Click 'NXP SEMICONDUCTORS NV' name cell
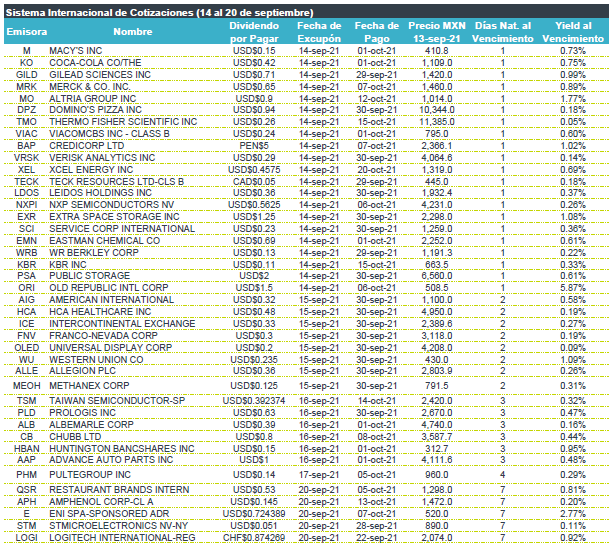The height and width of the screenshot is (547, 615). [111, 205]
